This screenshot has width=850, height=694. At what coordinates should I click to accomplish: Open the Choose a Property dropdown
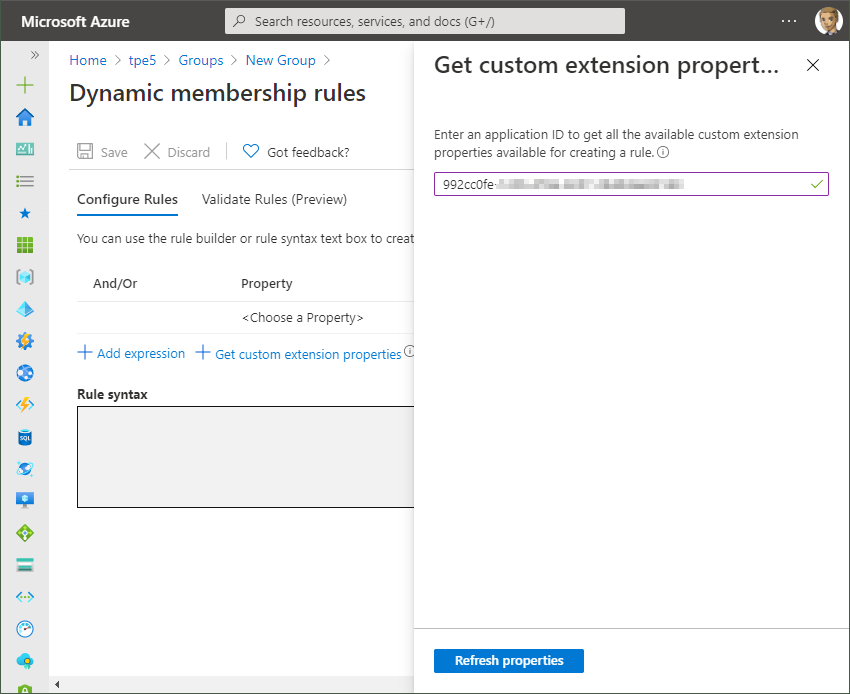tap(302, 318)
